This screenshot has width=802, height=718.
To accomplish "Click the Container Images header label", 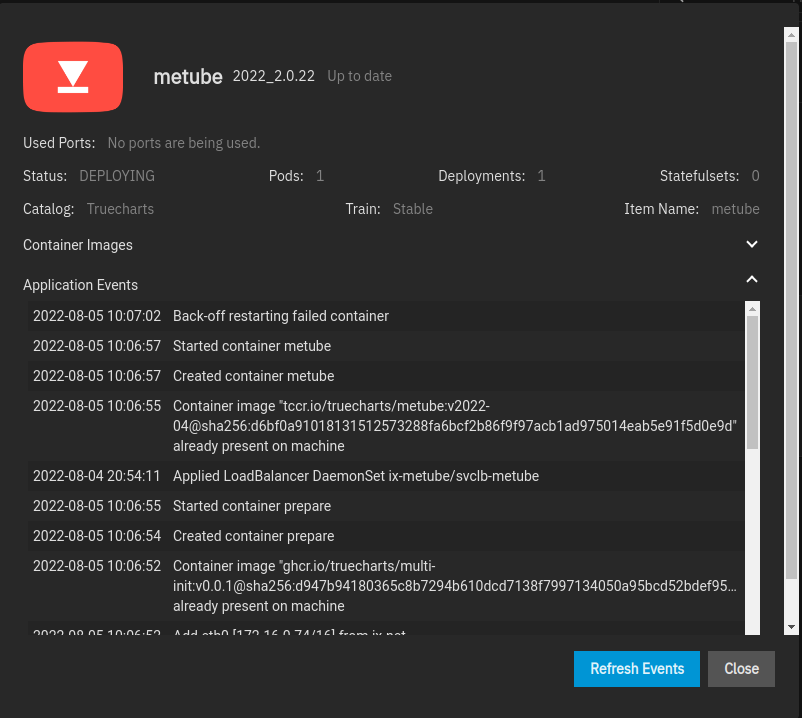I will (78, 245).
